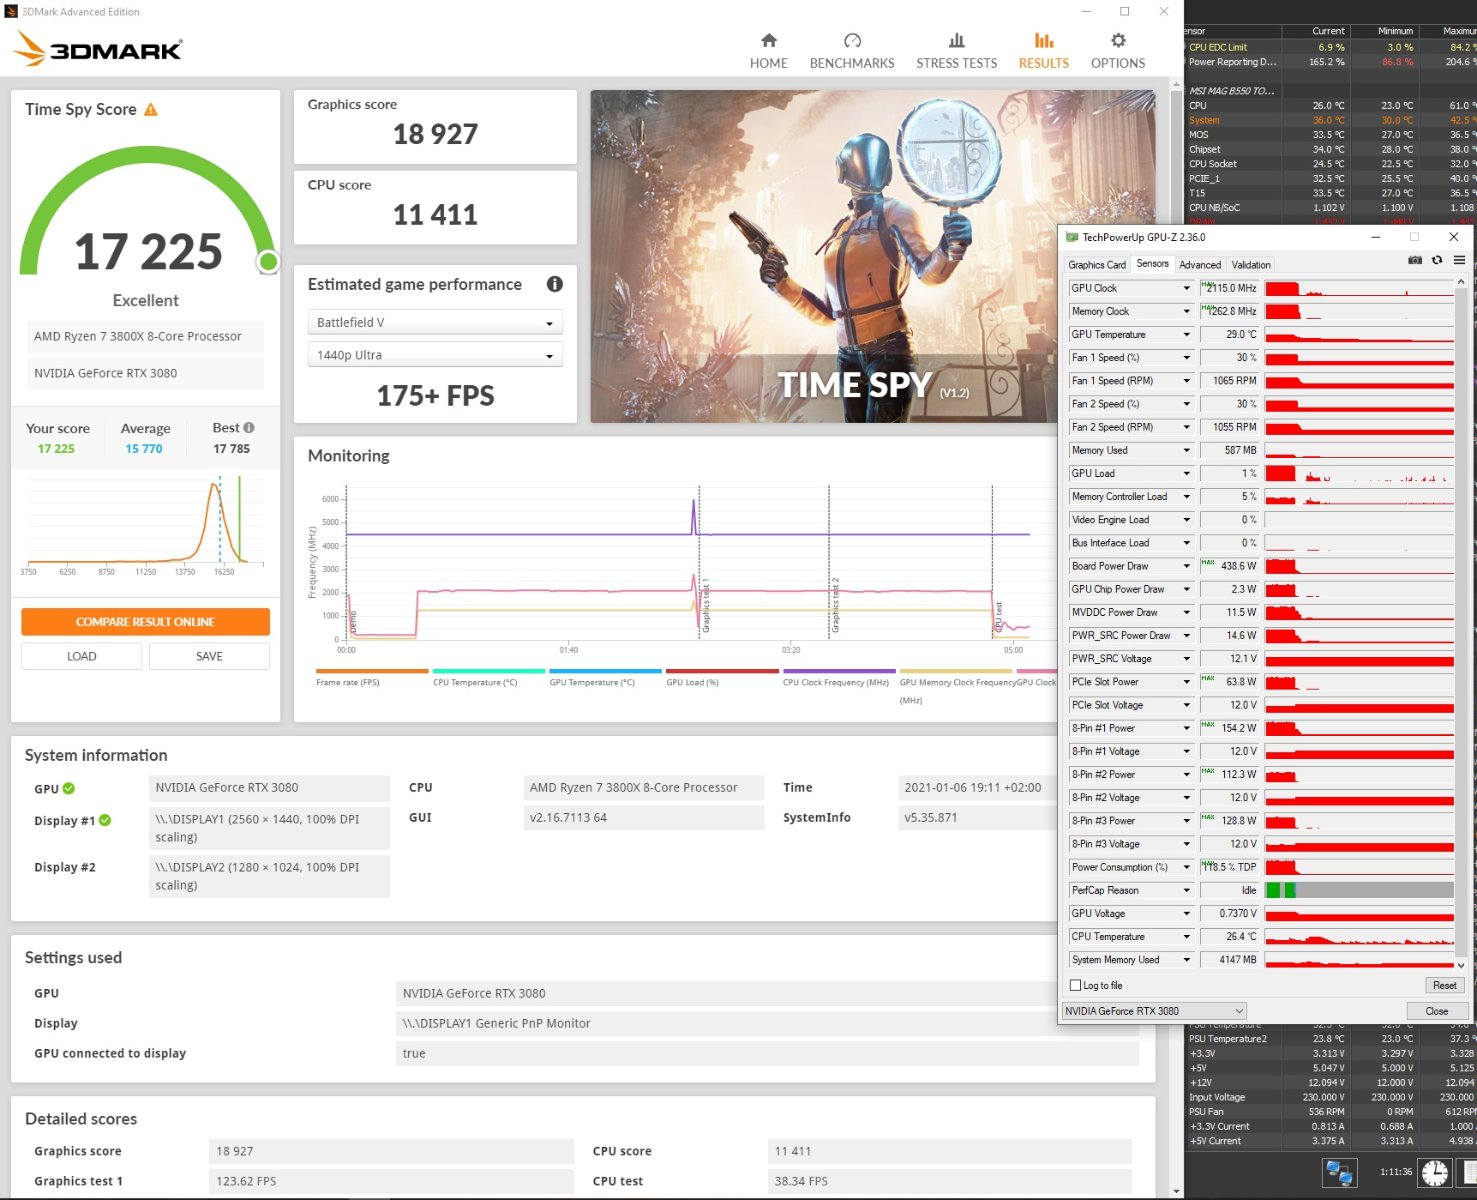Click the 3DMark logo
Image resolution: width=1477 pixels, height=1200 pixels.
click(x=98, y=49)
